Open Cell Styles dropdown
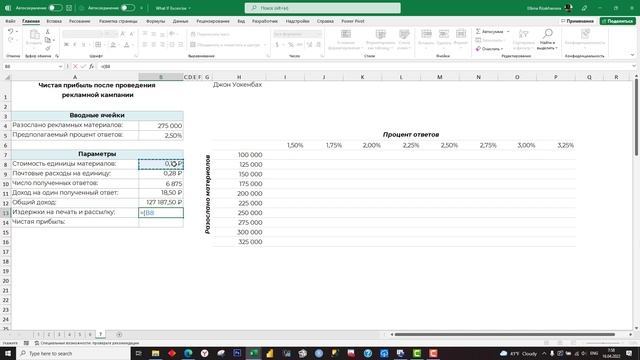The height and width of the screenshot is (360, 640). [404, 40]
